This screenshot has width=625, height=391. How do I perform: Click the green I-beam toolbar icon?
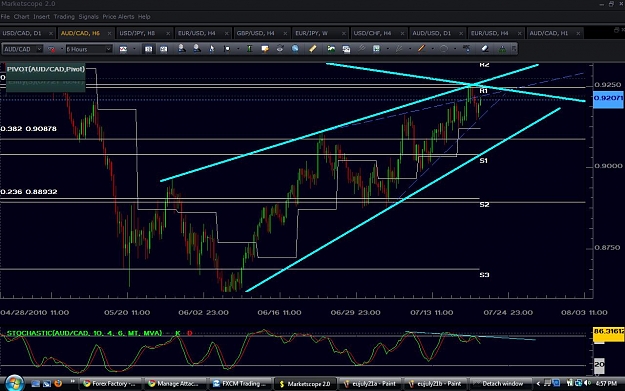click(x=249, y=49)
